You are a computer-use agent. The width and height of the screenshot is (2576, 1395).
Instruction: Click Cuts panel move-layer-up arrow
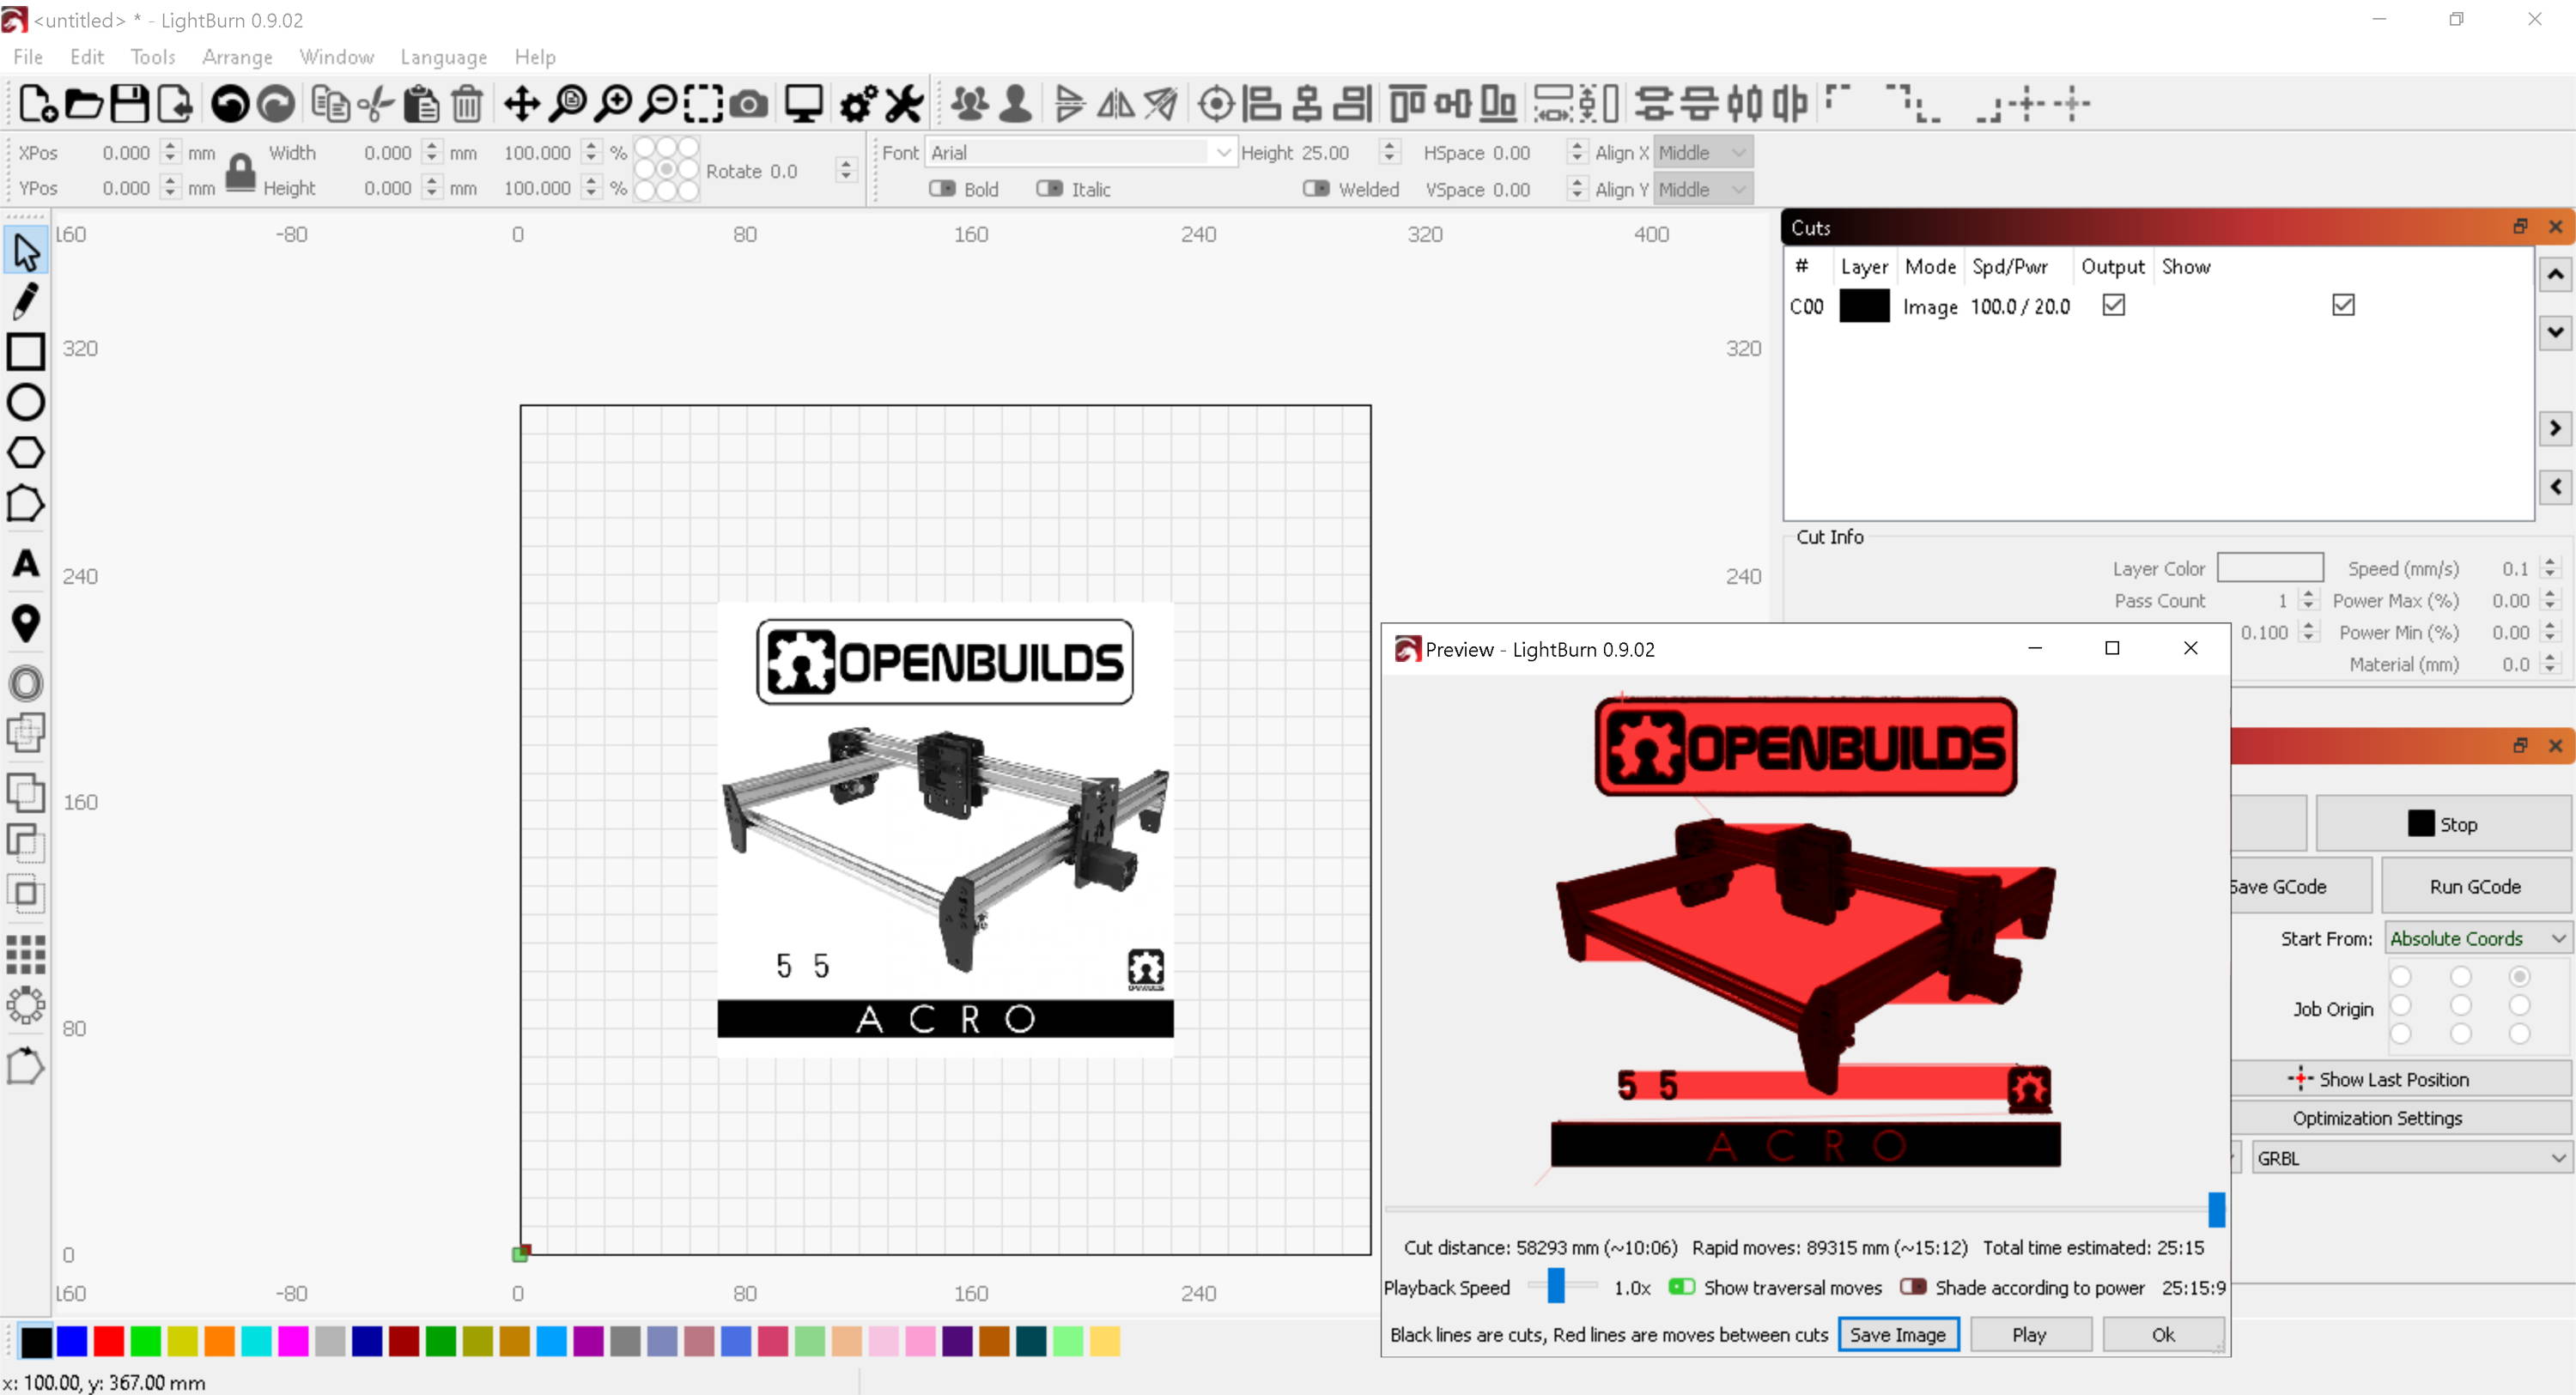2555,274
